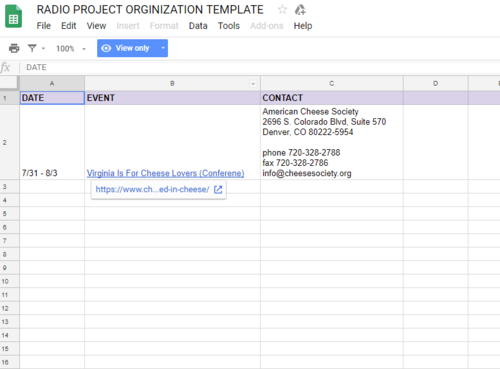Open column B dropdown arrow

pos(253,84)
